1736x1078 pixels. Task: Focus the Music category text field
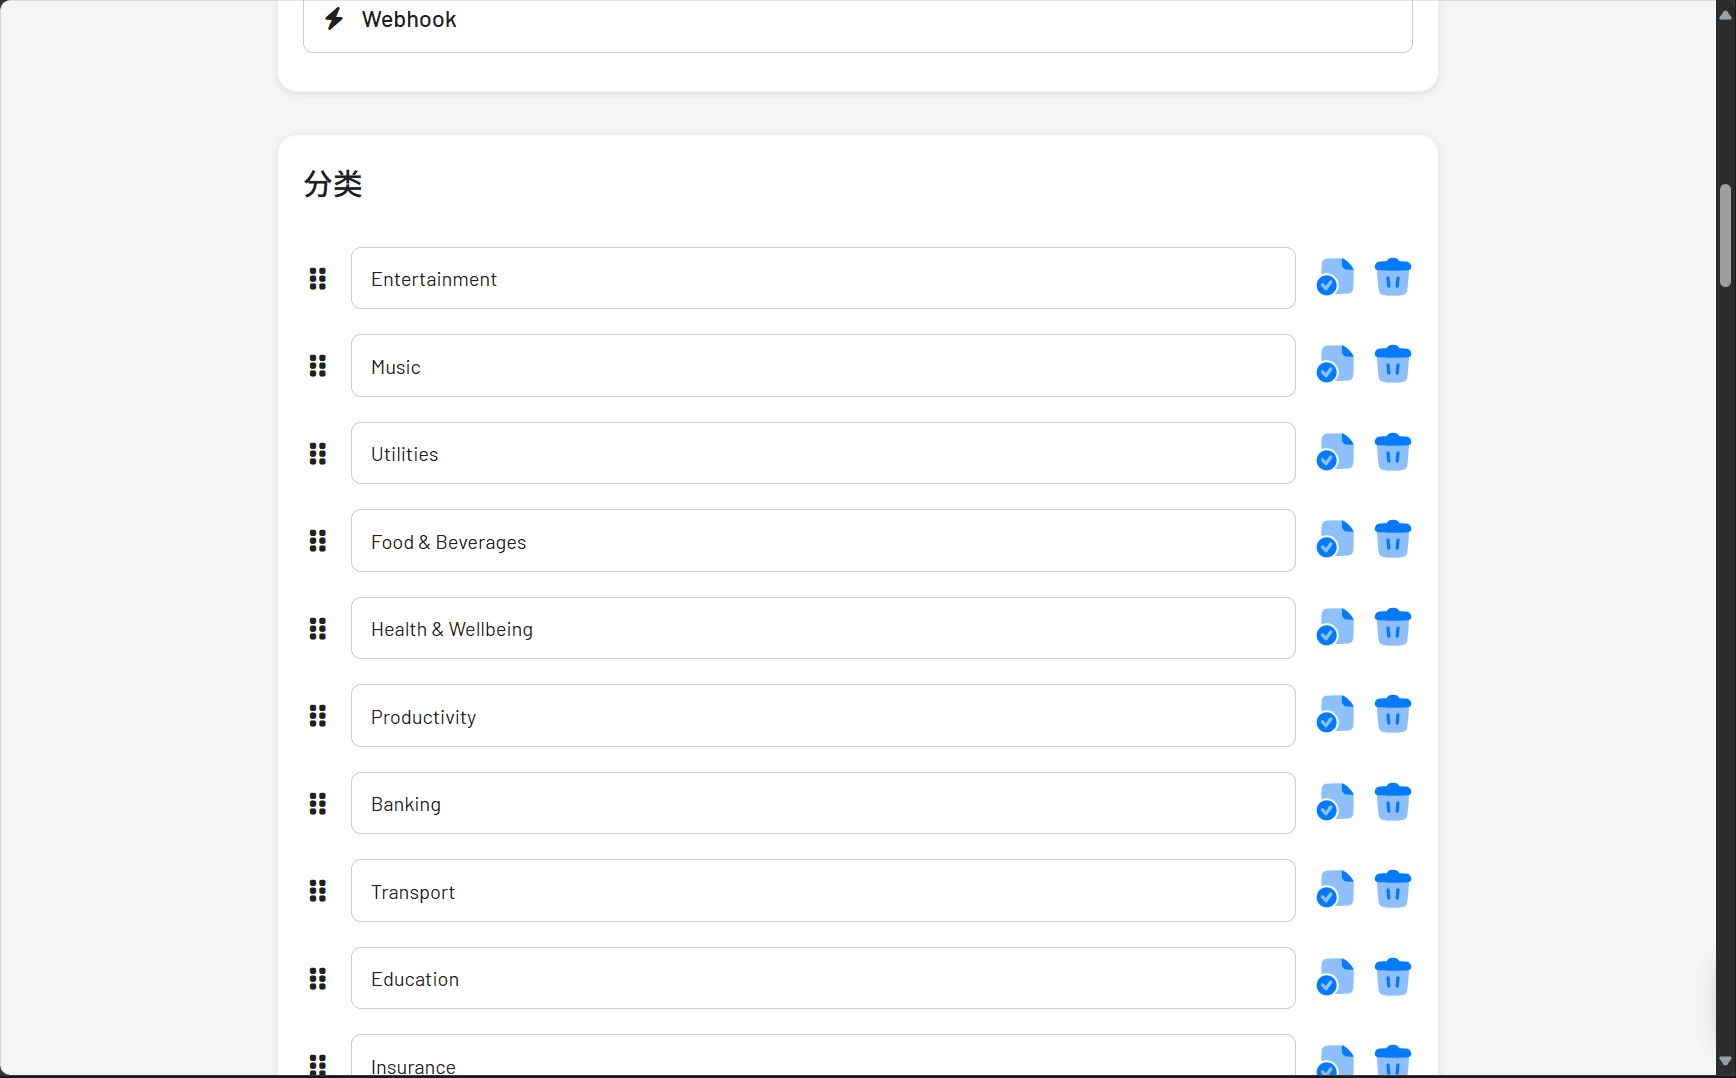(822, 366)
